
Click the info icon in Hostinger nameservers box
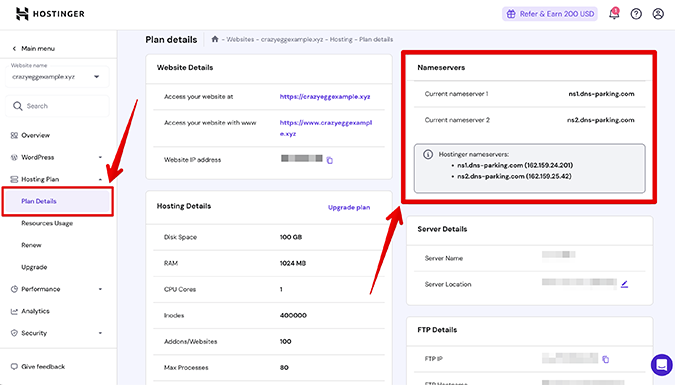tap(427, 154)
